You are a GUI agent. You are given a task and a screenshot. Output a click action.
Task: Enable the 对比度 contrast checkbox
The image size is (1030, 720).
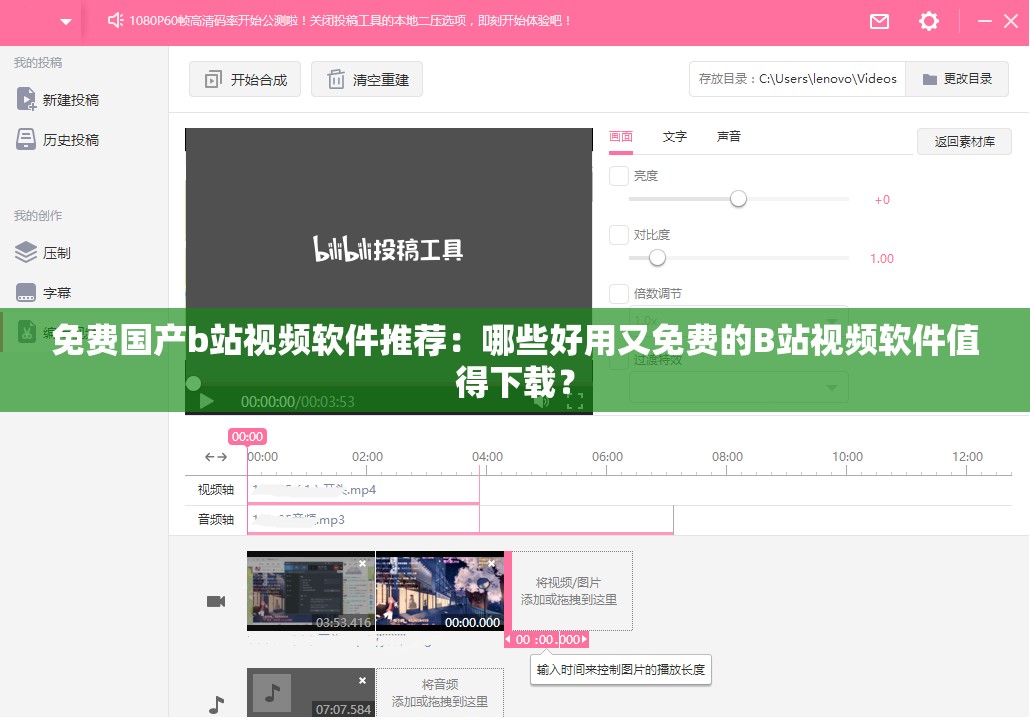[618, 234]
